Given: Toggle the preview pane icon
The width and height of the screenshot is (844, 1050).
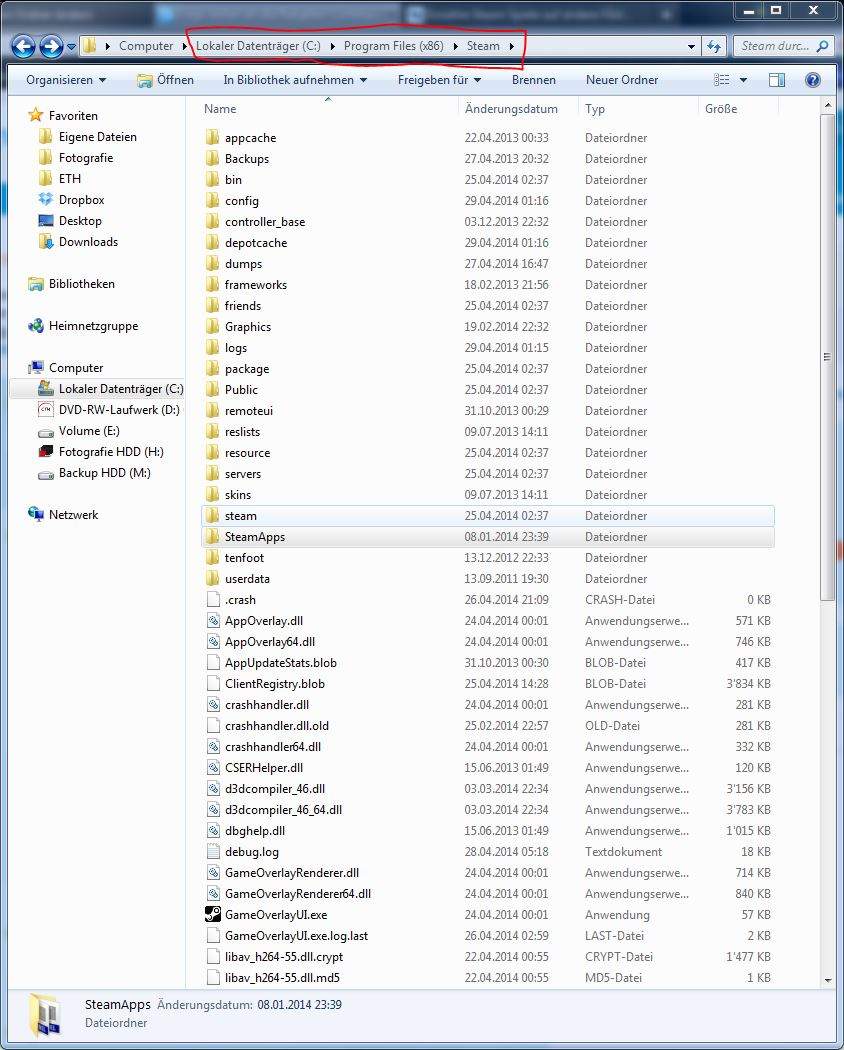Looking at the screenshot, I should [x=777, y=80].
